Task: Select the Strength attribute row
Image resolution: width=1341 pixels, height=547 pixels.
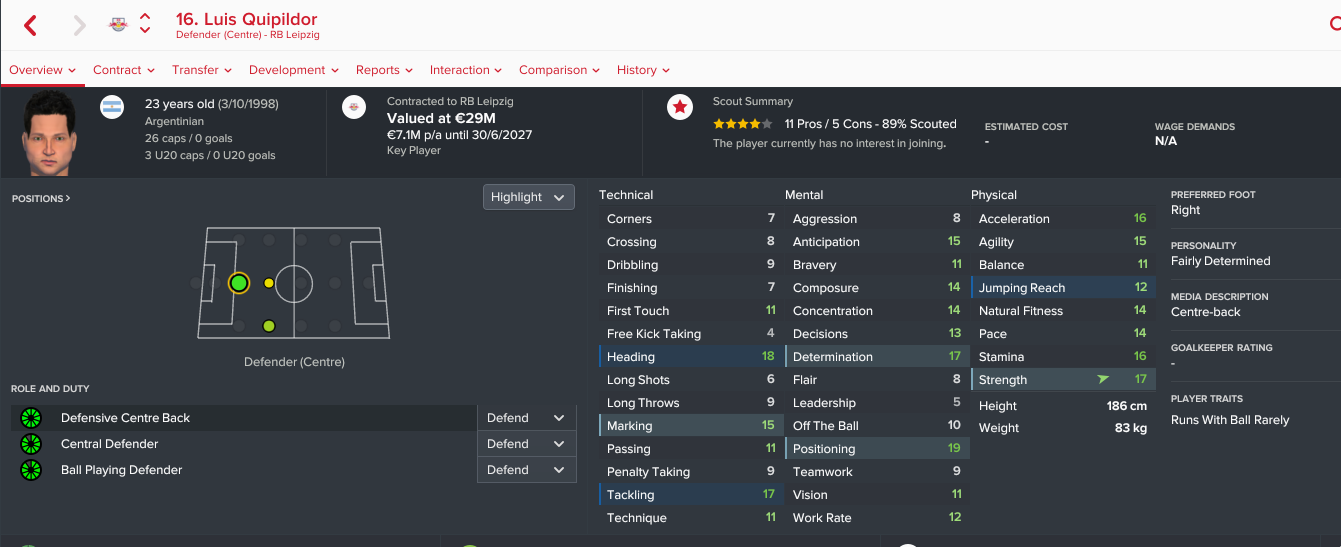Action: pos(1063,380)
